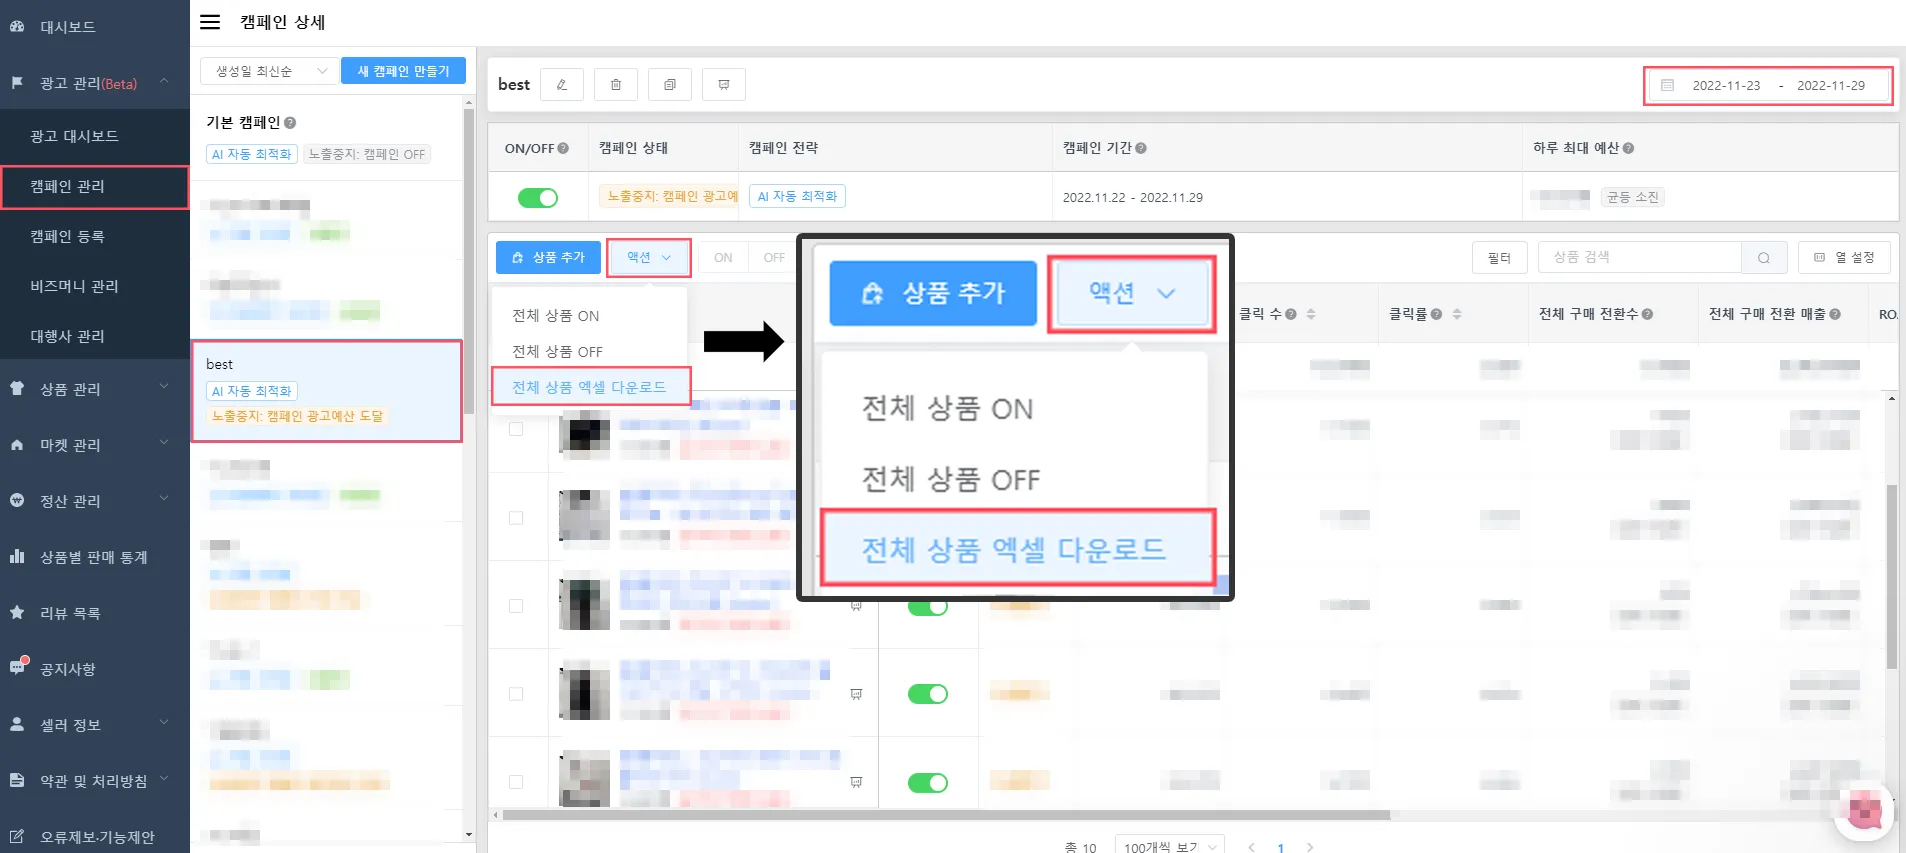This screenshot has height=853, width=1906.
Task: Sort the table by 클릭 수
Action: 1311,314
